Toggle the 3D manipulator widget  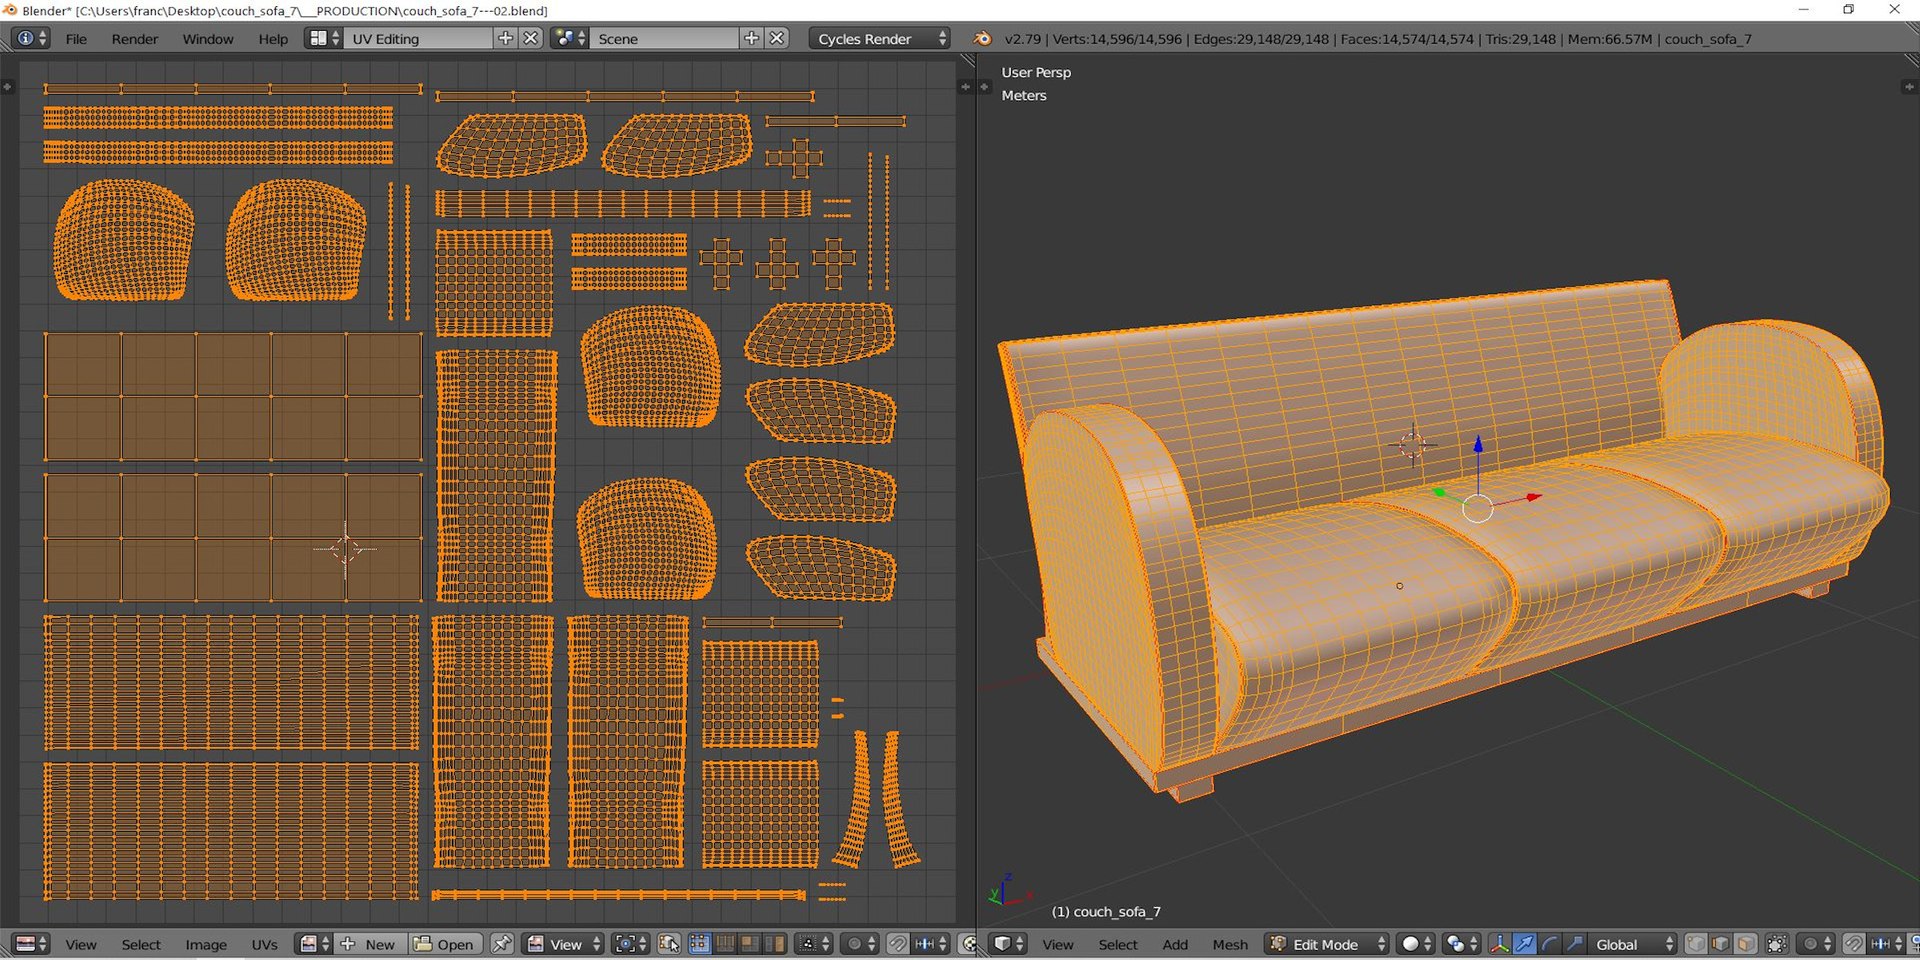[1500, 944]
